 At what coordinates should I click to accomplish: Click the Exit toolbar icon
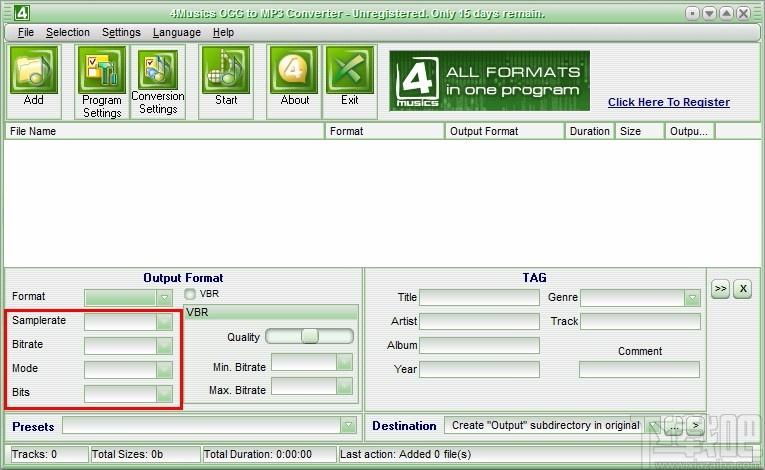(x=350, y=70)
